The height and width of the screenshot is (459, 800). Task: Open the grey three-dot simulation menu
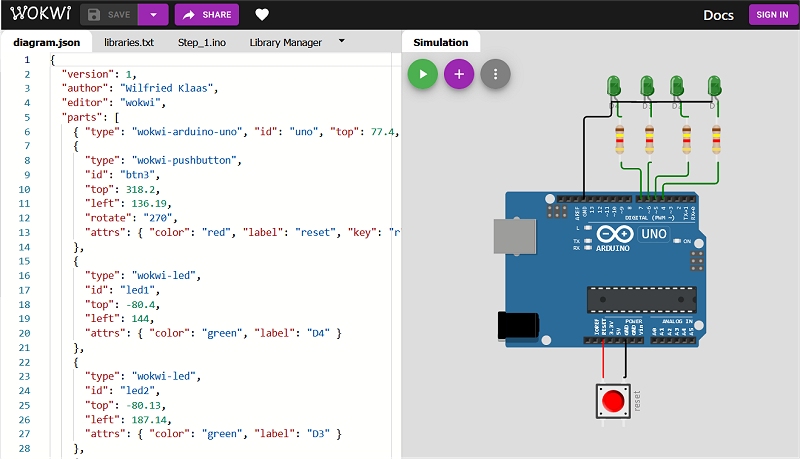[x=495, y=74]
